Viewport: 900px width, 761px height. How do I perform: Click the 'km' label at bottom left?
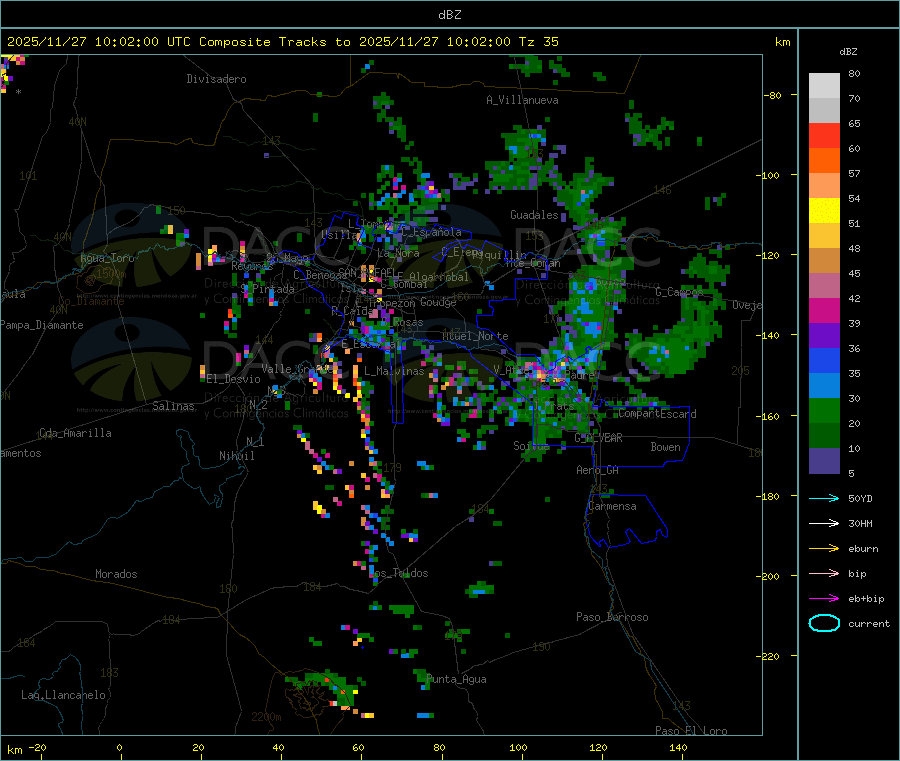14,750
